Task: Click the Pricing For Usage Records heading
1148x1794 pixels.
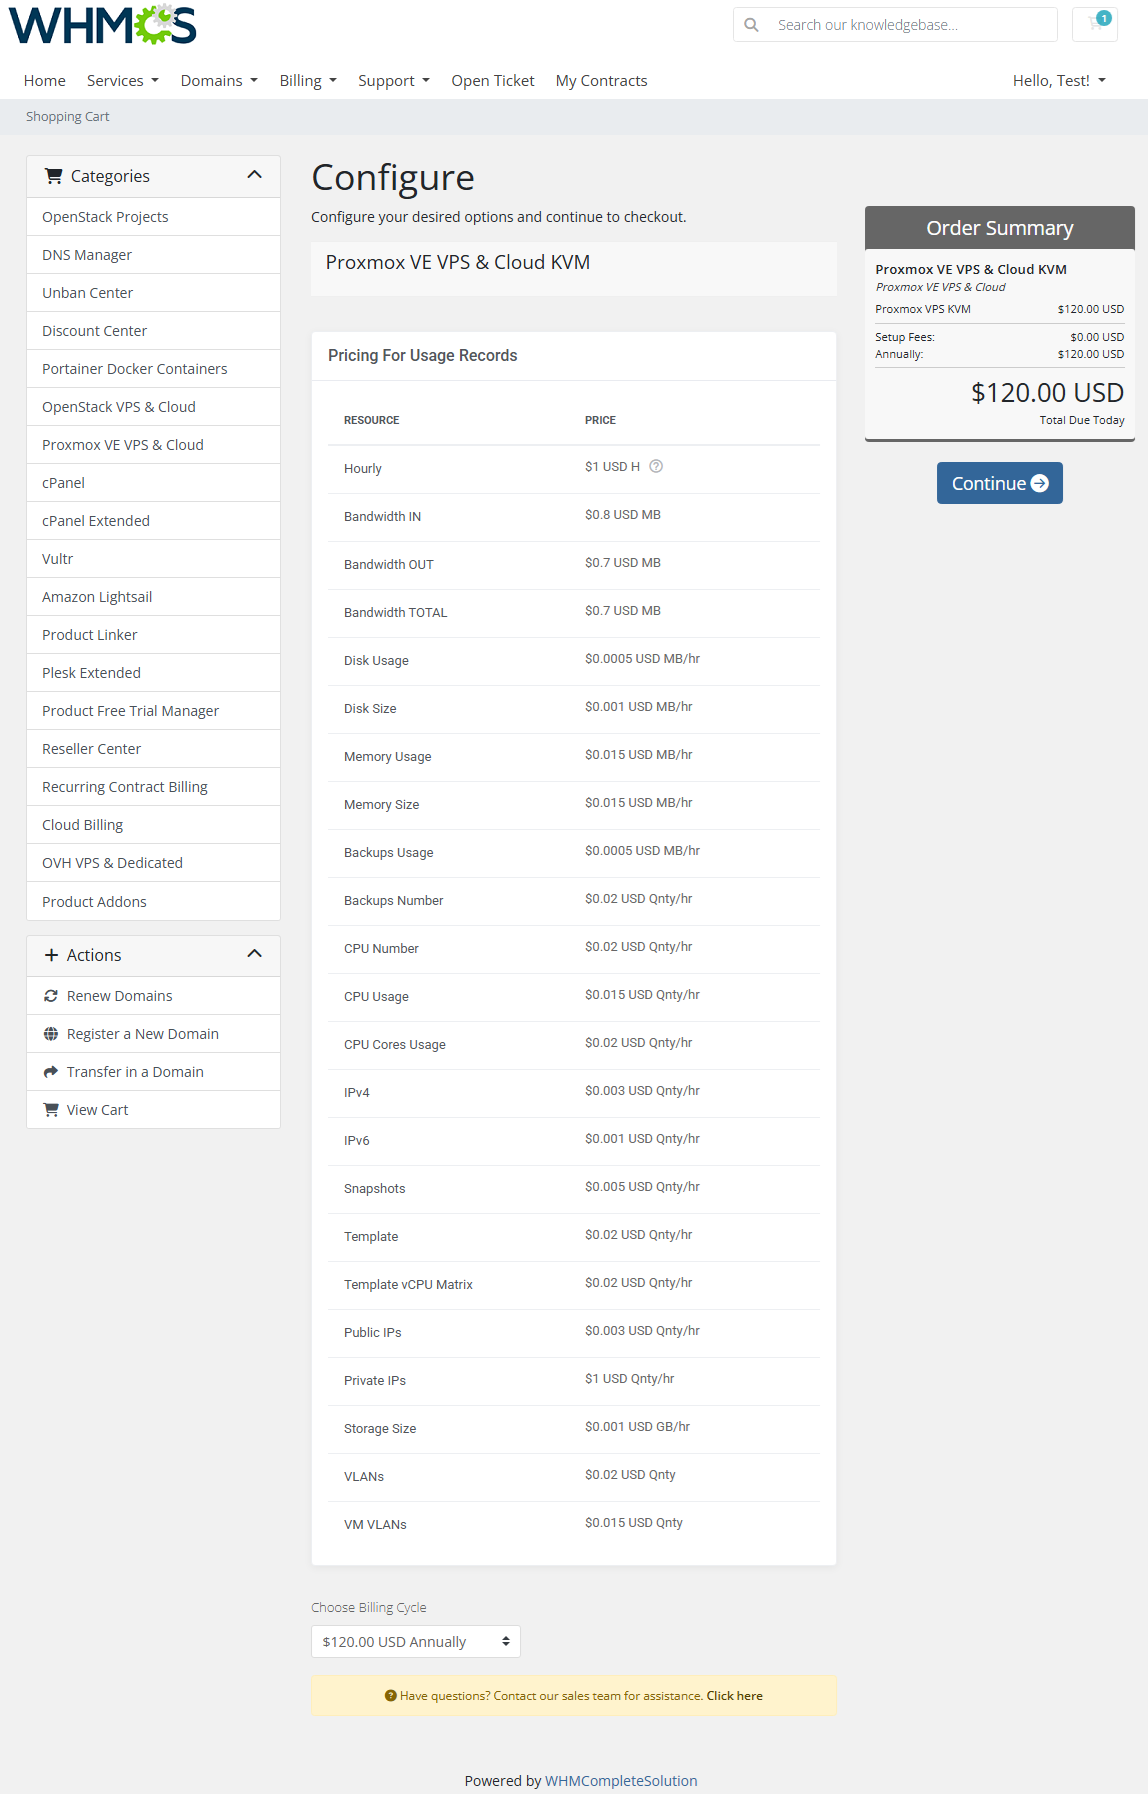Action: click(x=423, y=356)
